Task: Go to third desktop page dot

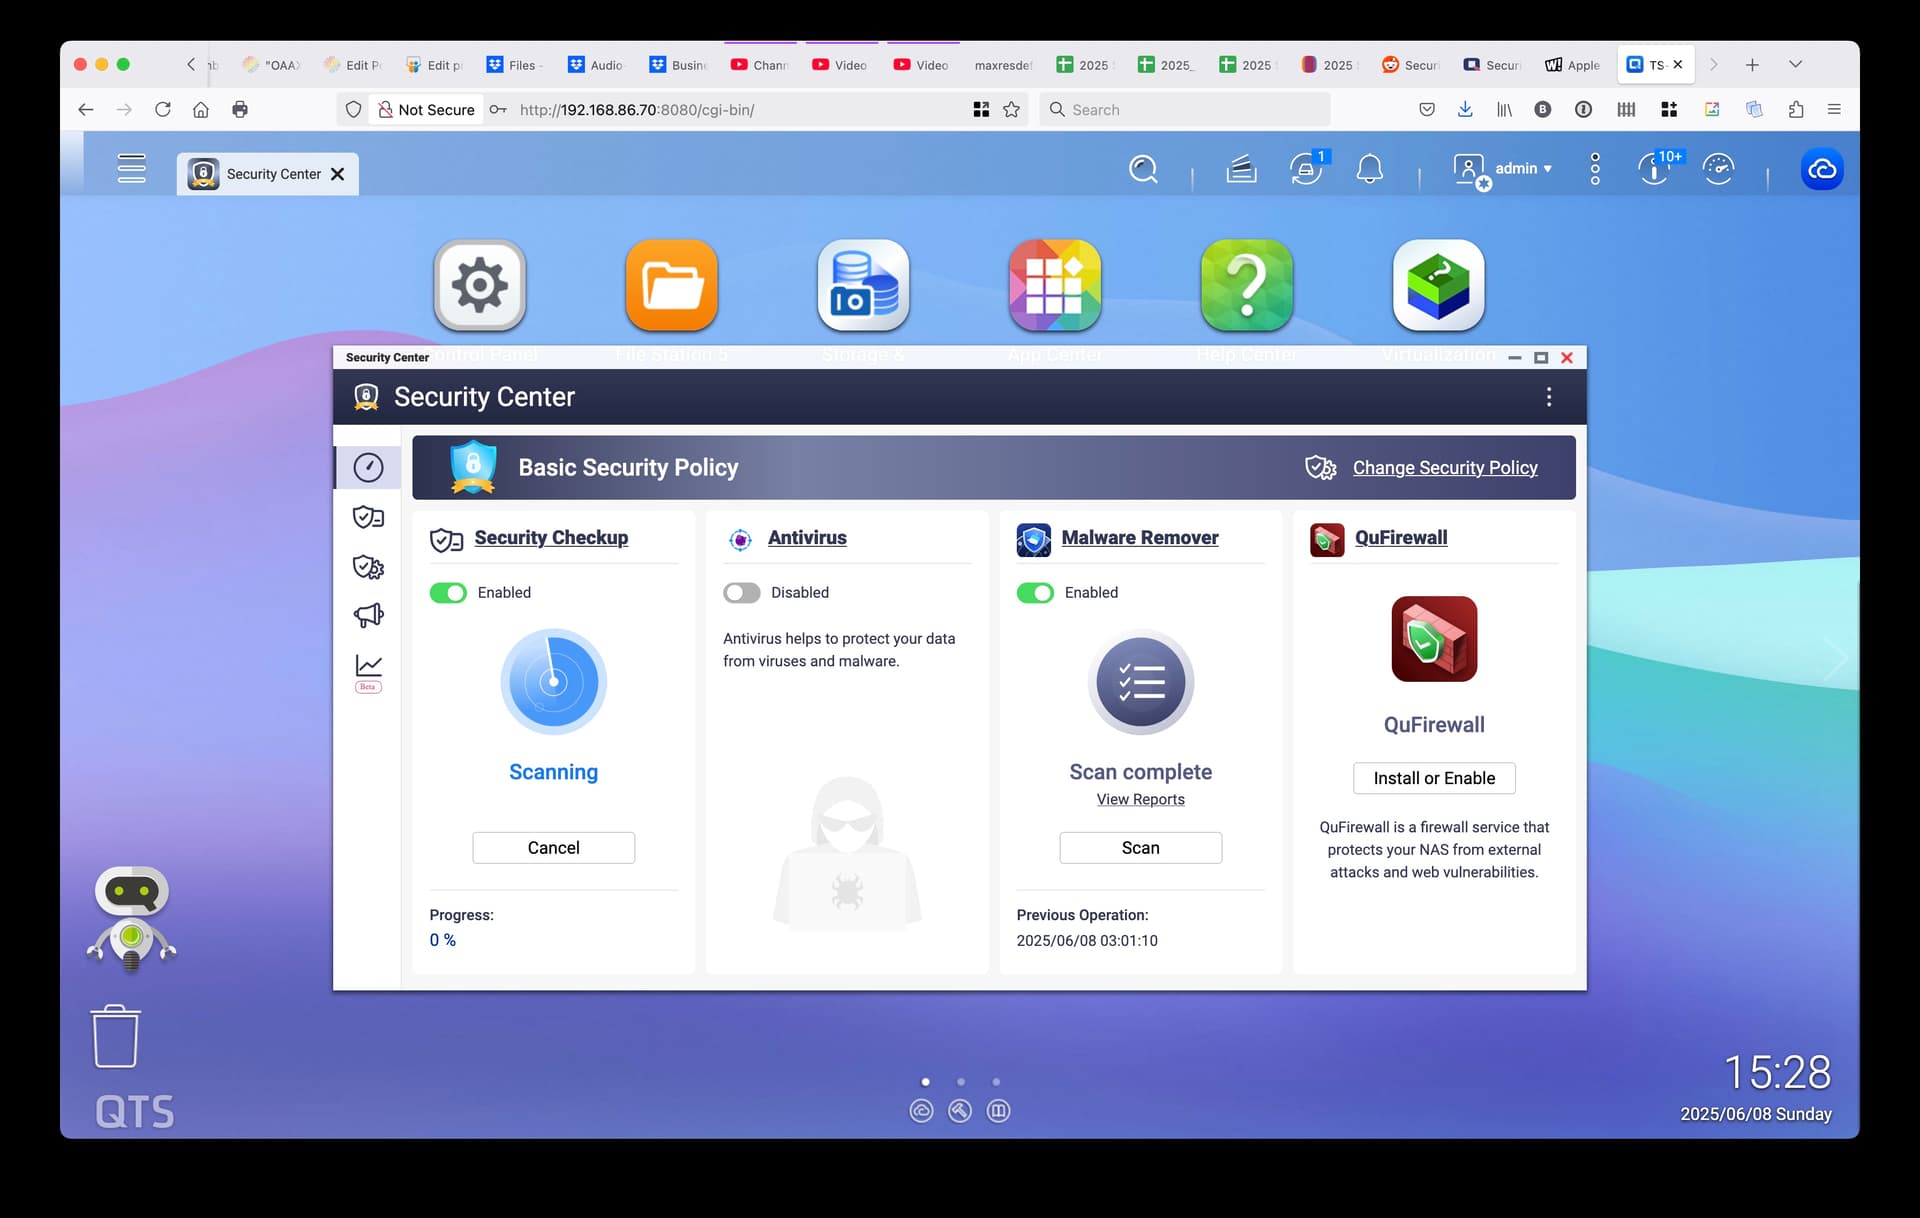Action: (996, 1082)
